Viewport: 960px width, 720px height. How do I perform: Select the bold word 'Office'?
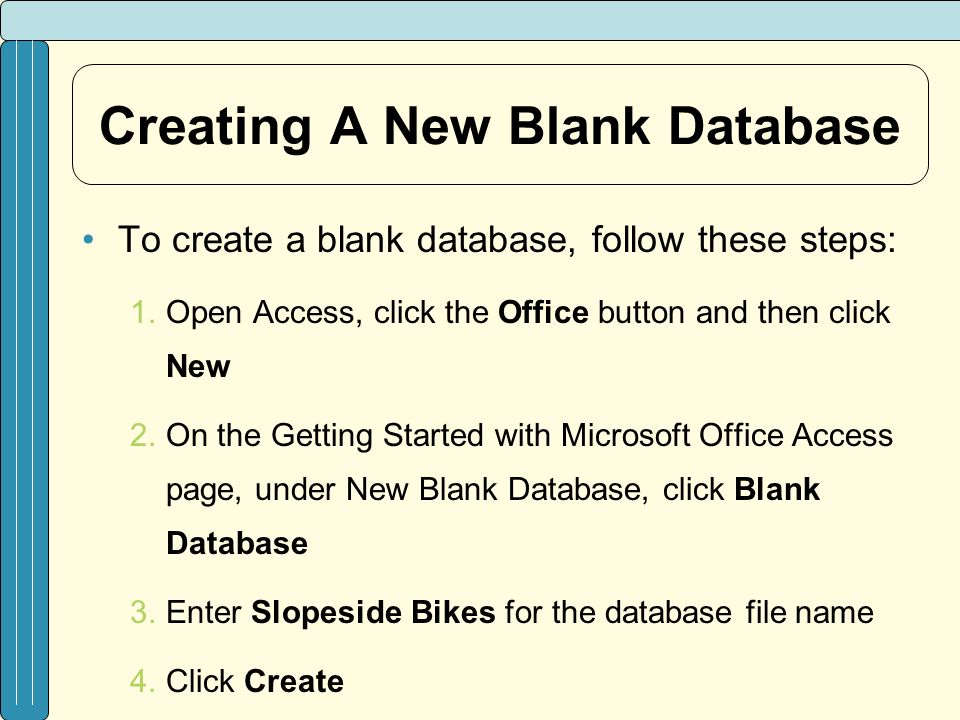pos(543,312)
